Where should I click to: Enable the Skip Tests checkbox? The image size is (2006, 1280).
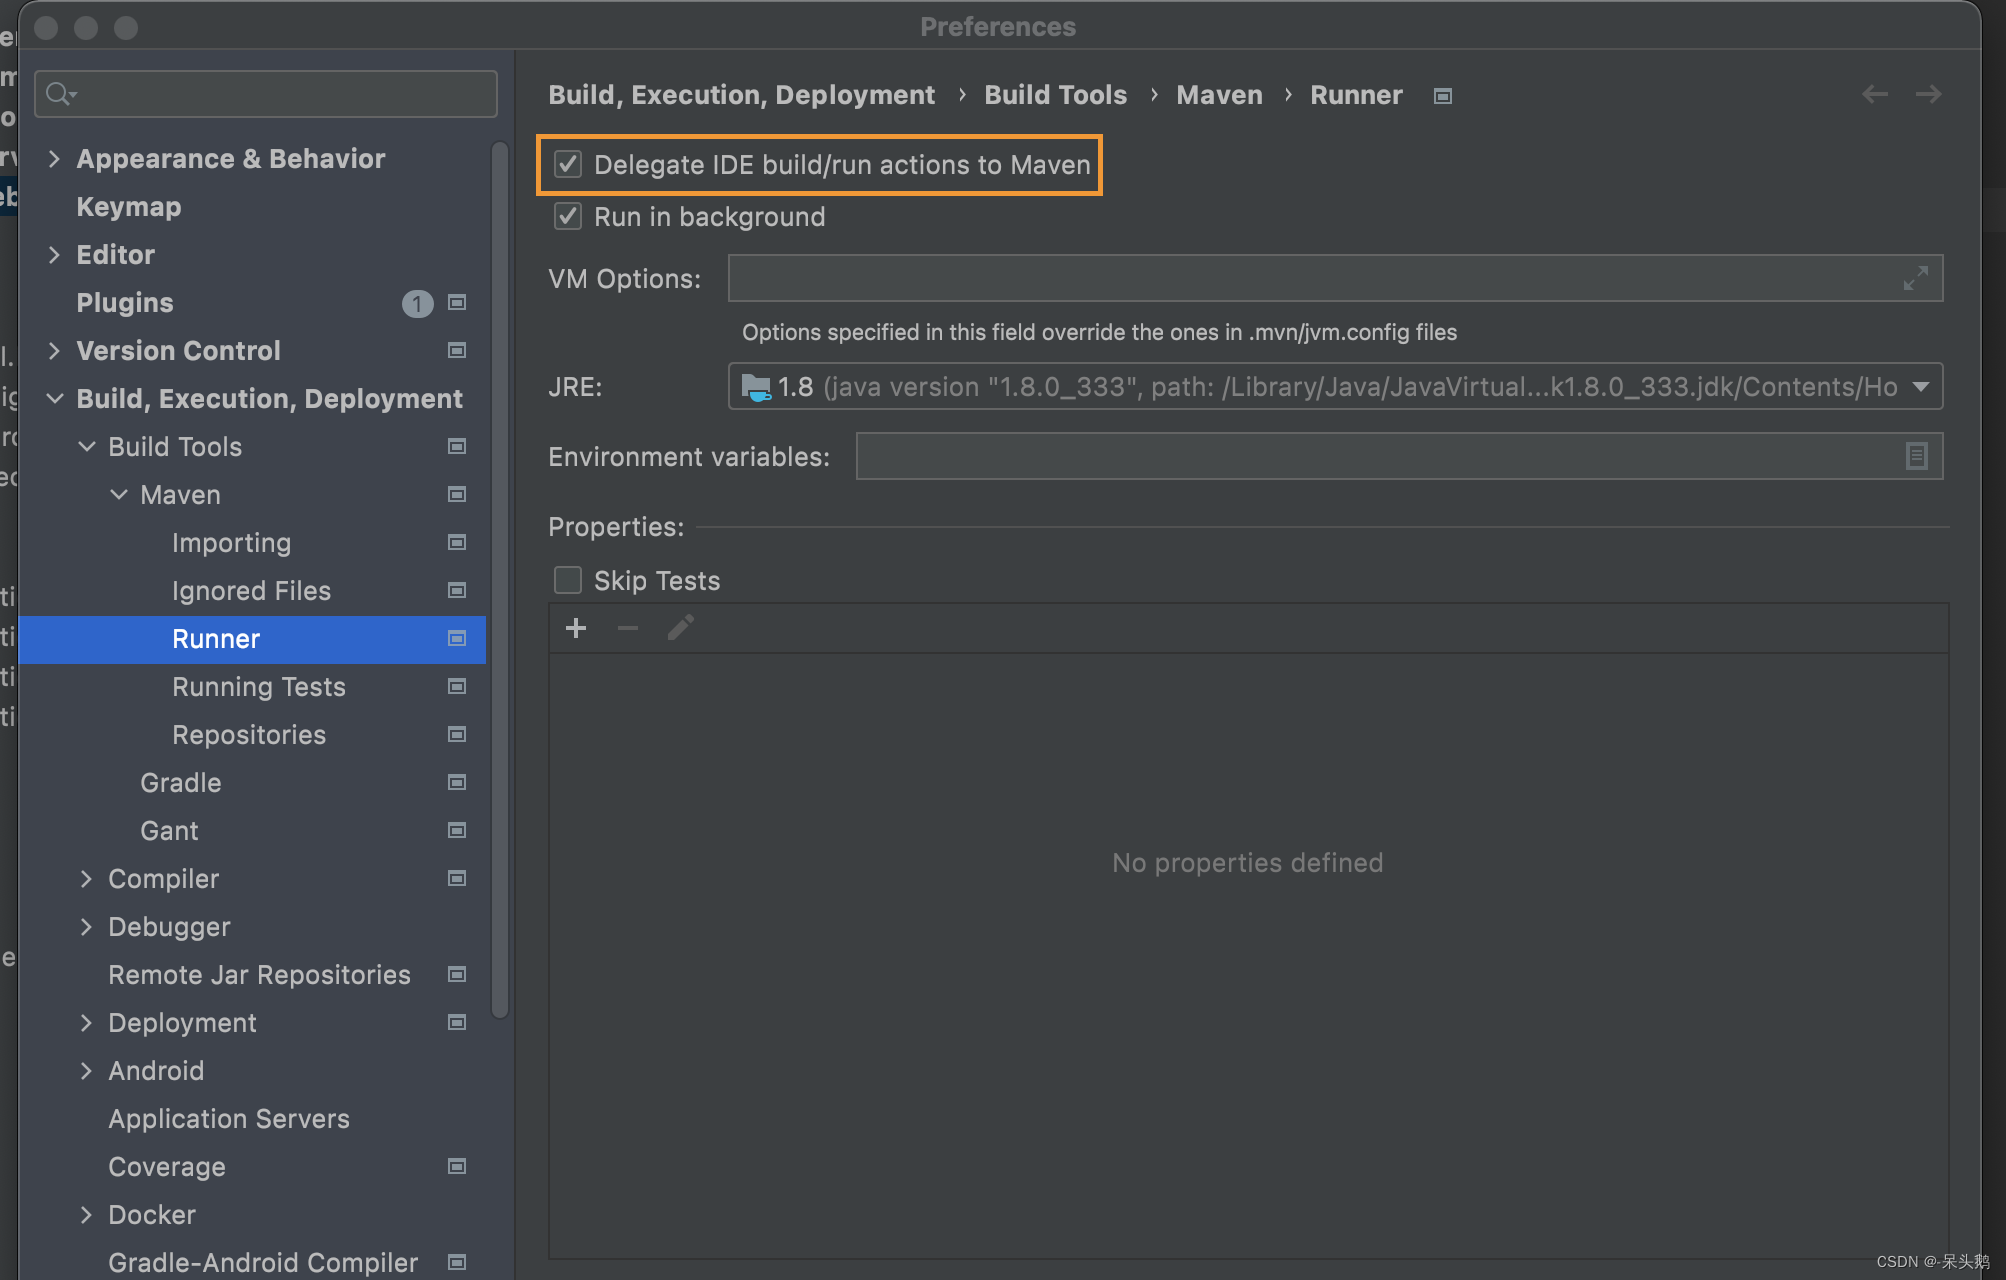click(568, 580)
